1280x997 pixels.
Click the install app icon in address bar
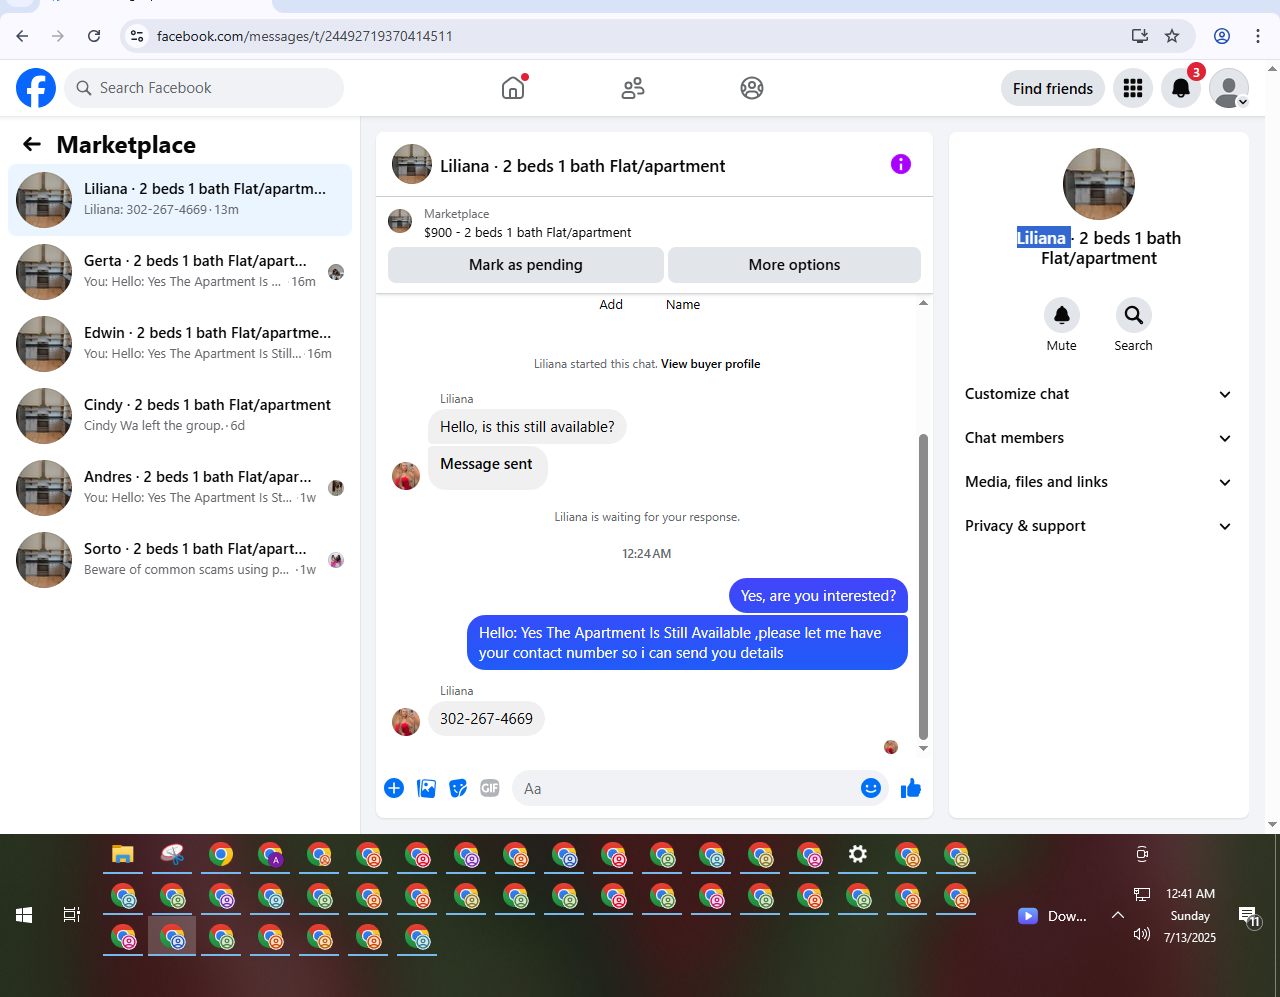click(1139, 36)
